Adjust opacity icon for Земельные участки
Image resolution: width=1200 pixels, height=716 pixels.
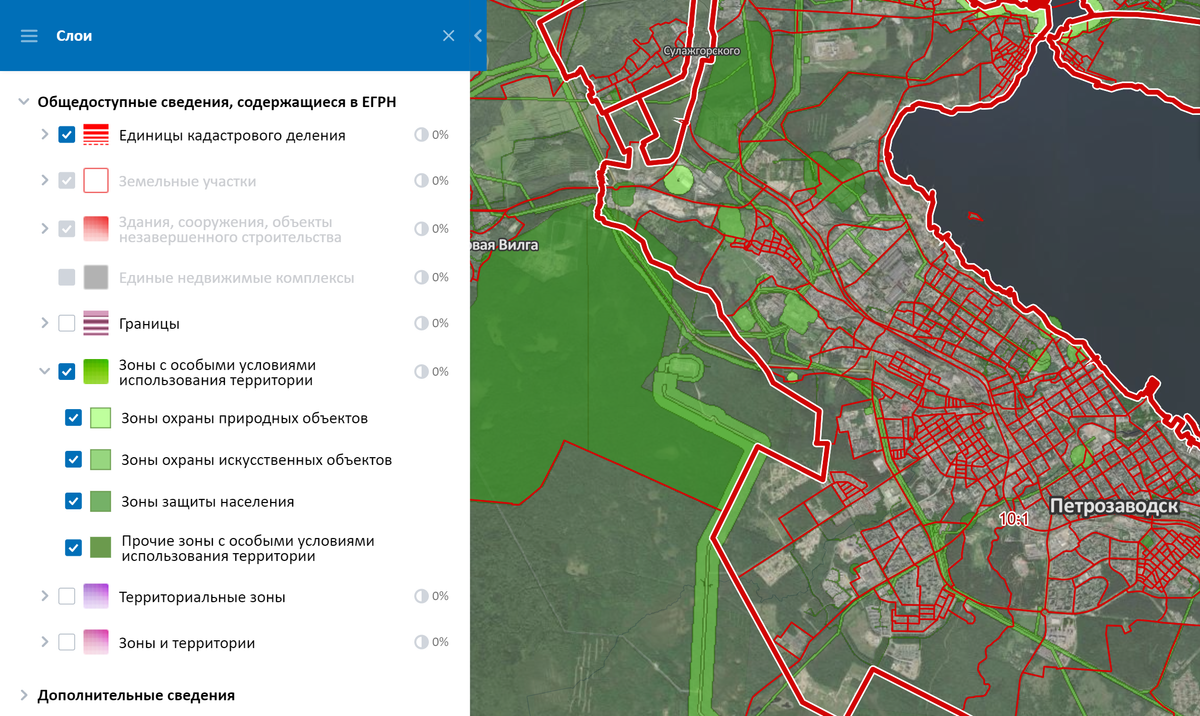421,181
